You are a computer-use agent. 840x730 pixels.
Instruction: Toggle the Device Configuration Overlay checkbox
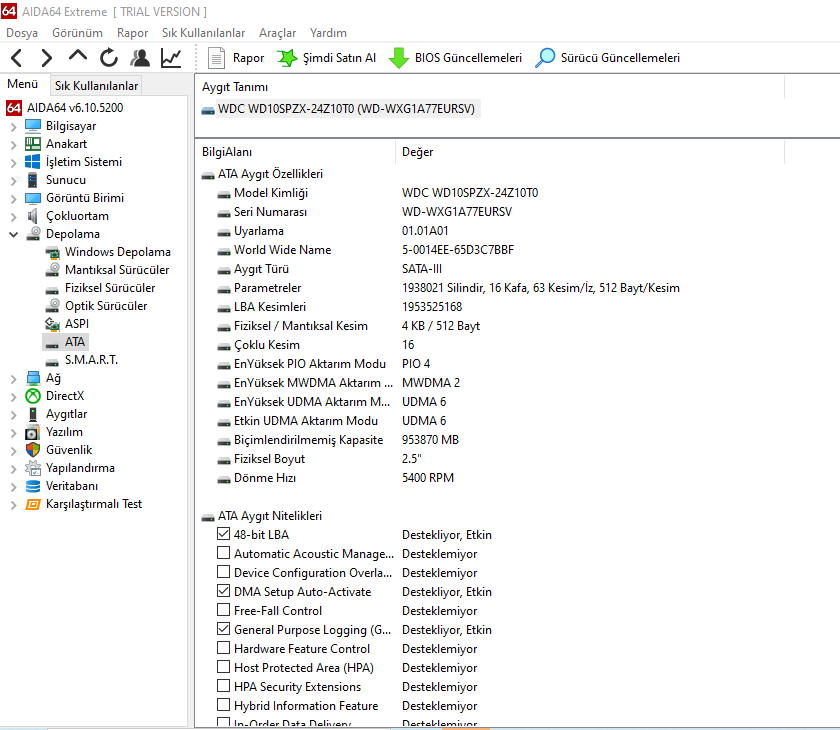click(x=223, y=572)
